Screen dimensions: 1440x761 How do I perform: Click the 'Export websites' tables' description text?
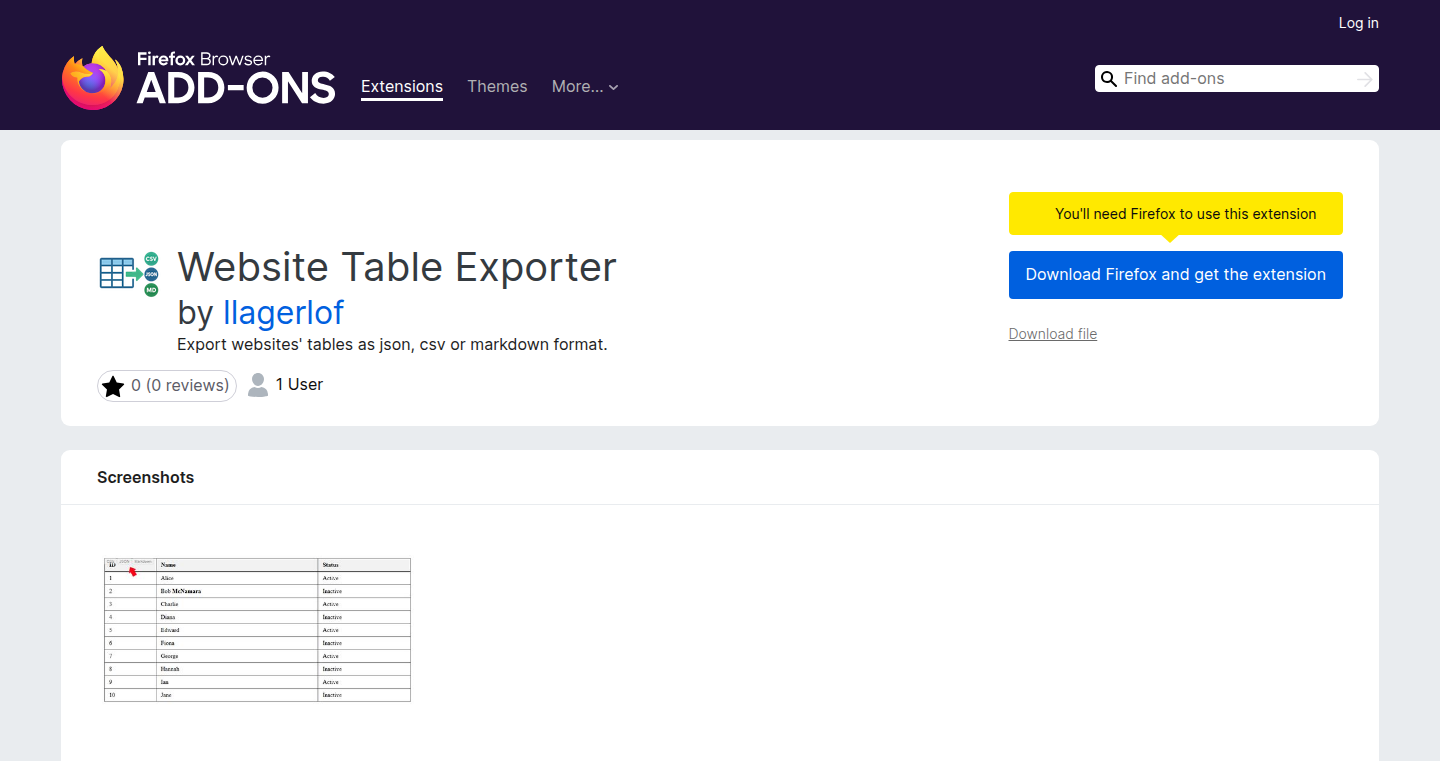pyautogui.click(x=392, y=345)
